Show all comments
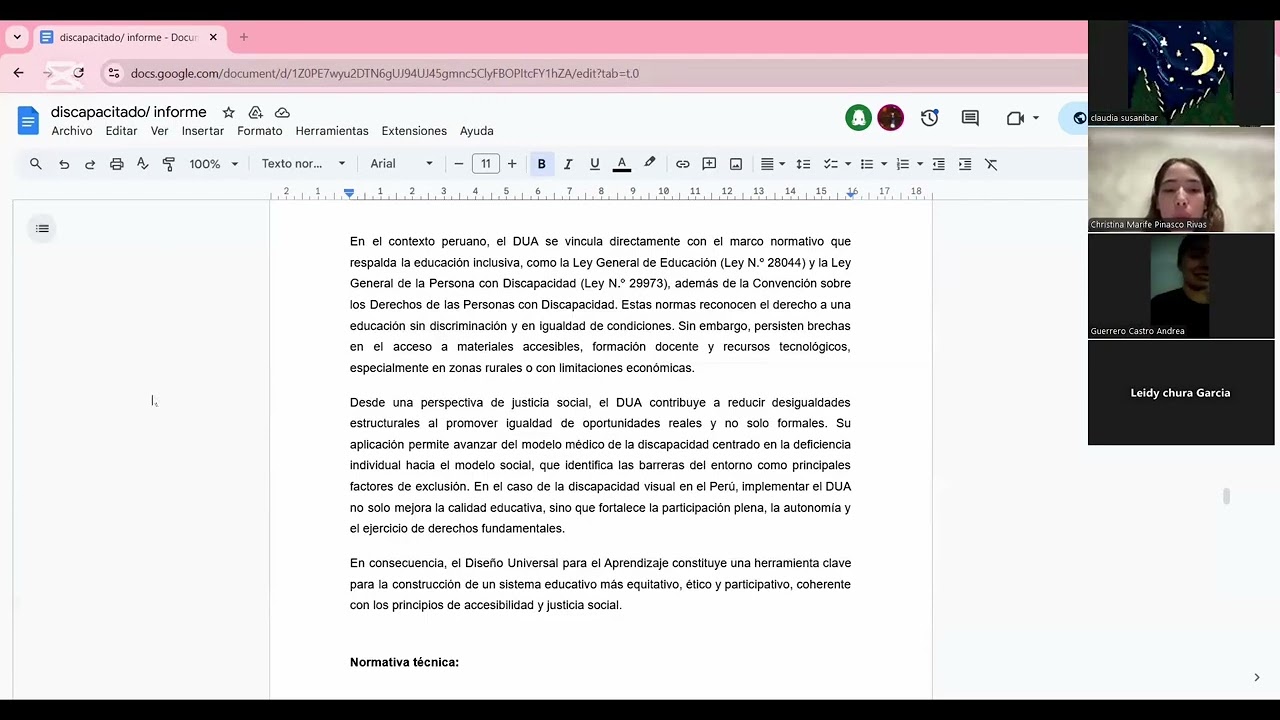Screen dimensions: 1280x720 pos(970,118)
